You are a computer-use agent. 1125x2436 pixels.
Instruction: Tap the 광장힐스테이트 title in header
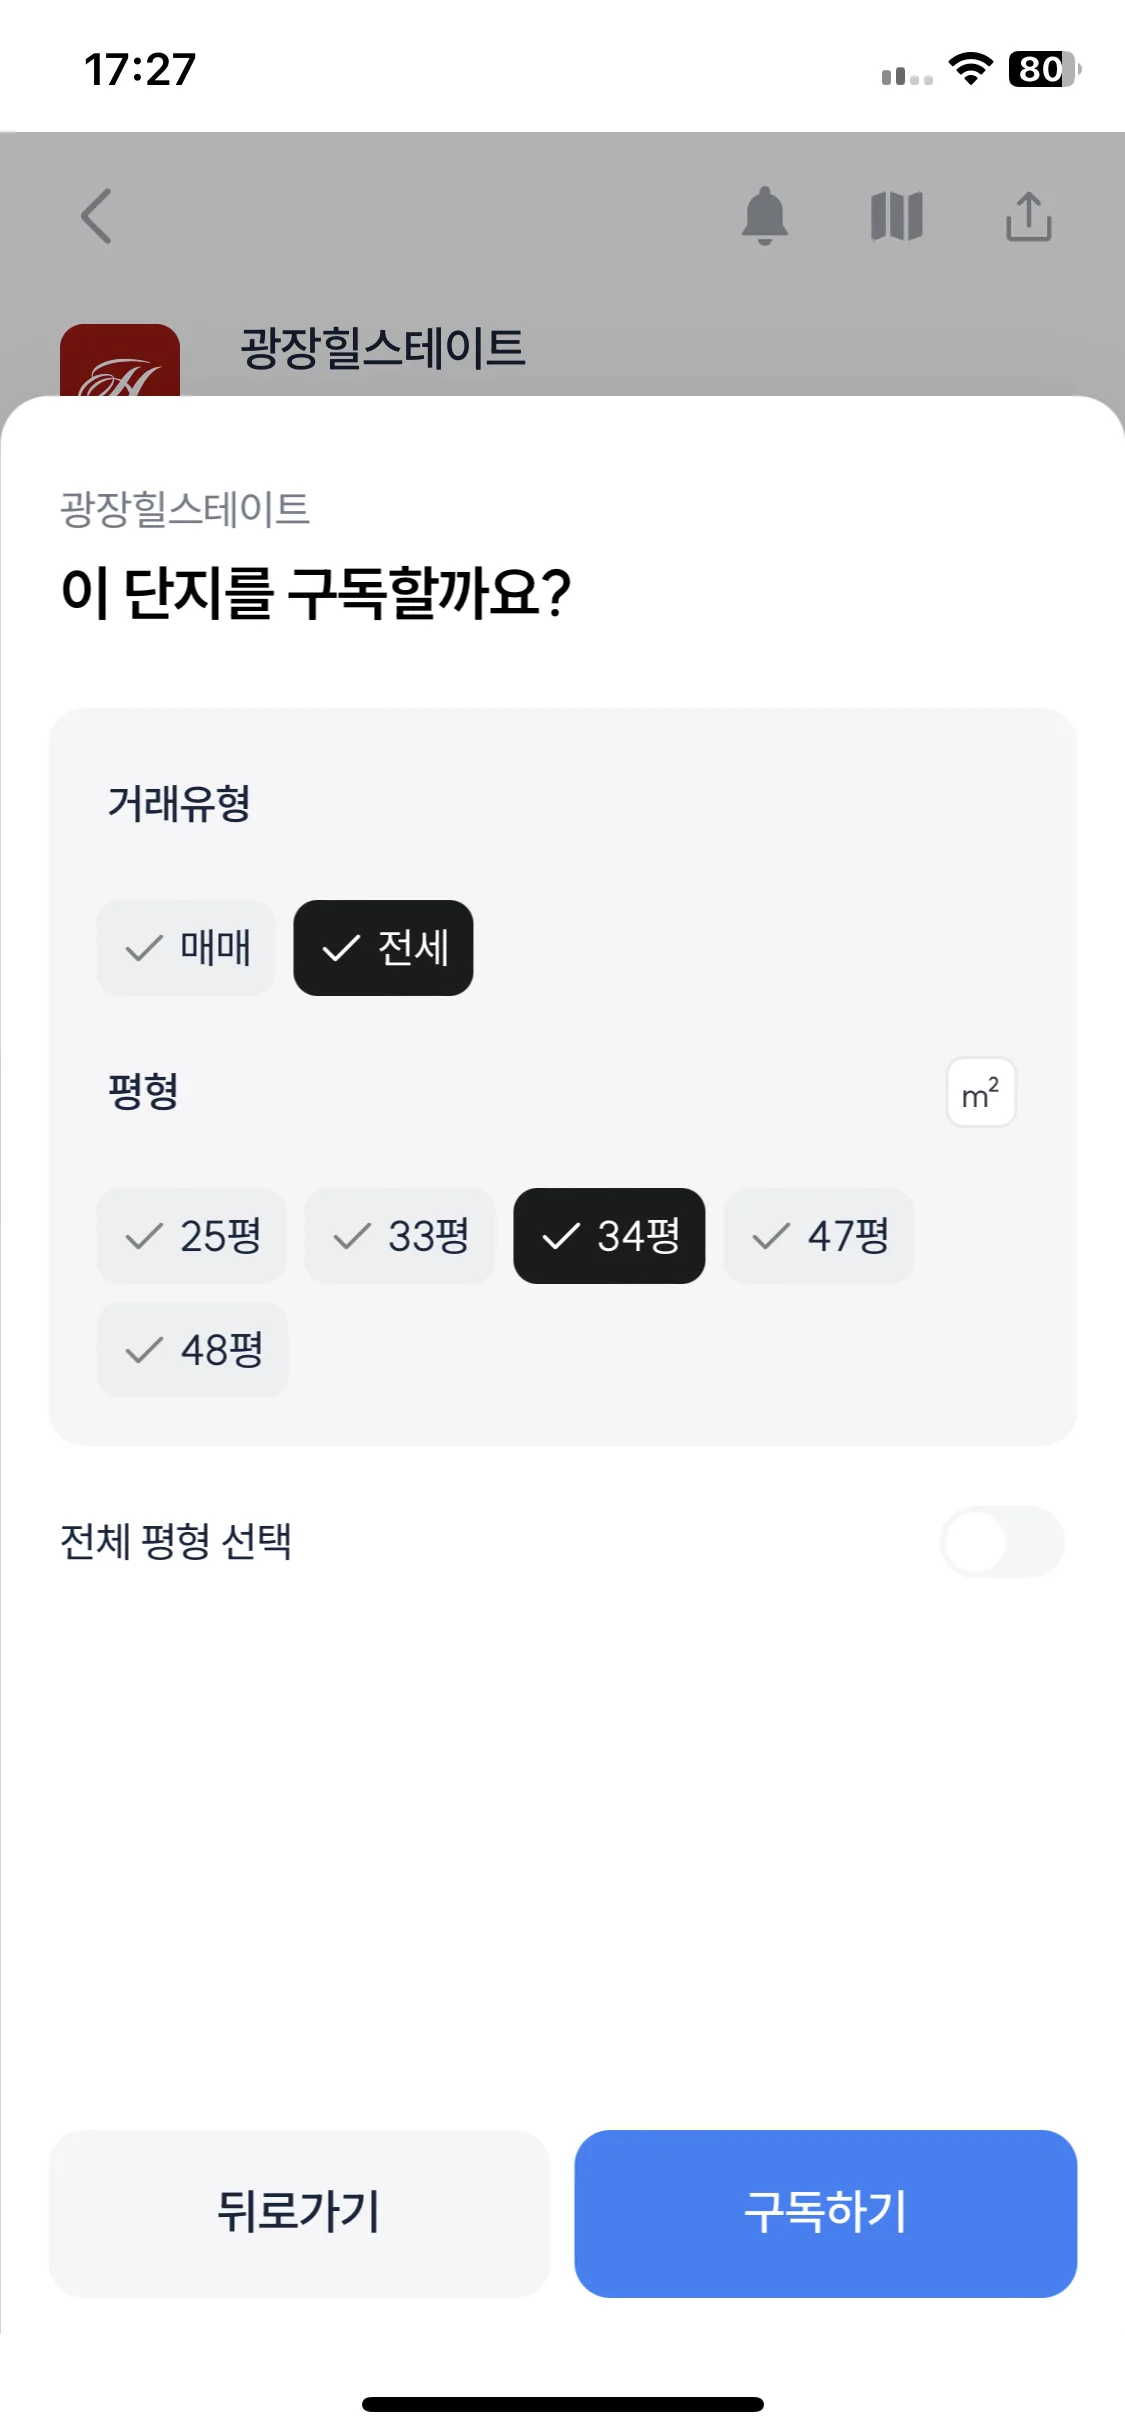point(383,349)
